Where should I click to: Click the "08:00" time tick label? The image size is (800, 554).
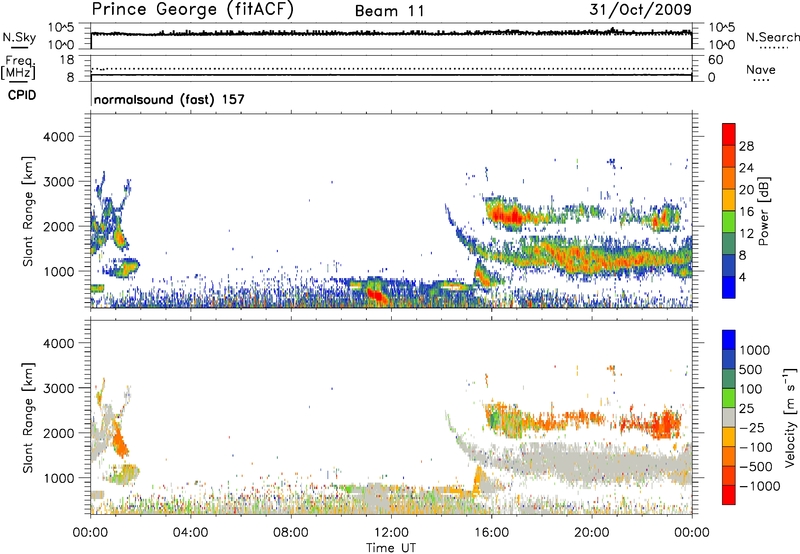290,533
